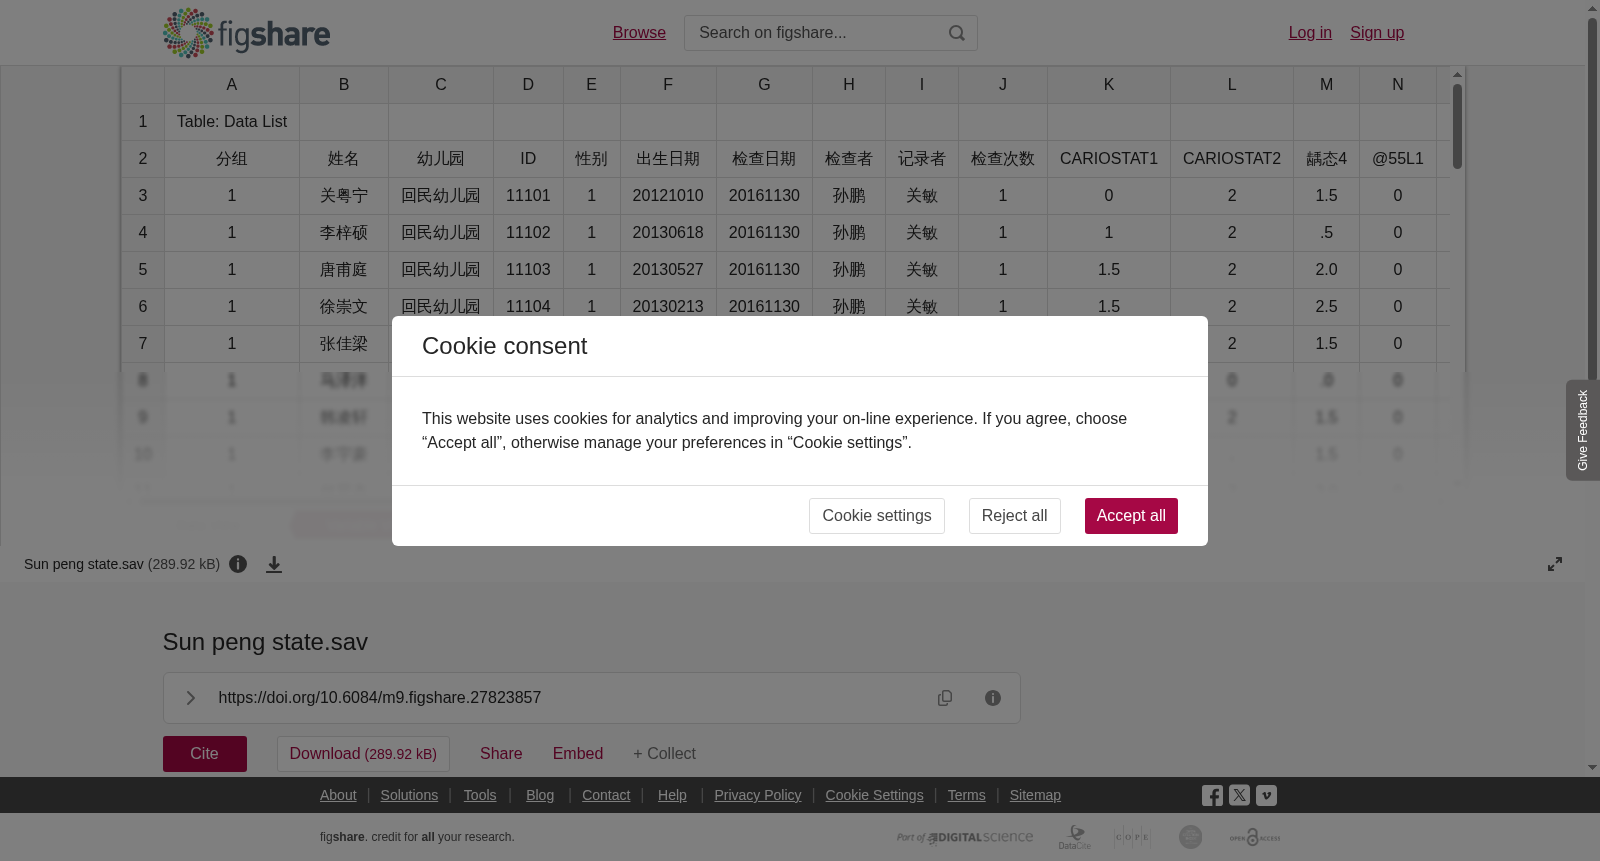Click the CARIOSTAT2 header cell
The height and width of the screenshot is (861, 1600).
tap(1232, 159)
